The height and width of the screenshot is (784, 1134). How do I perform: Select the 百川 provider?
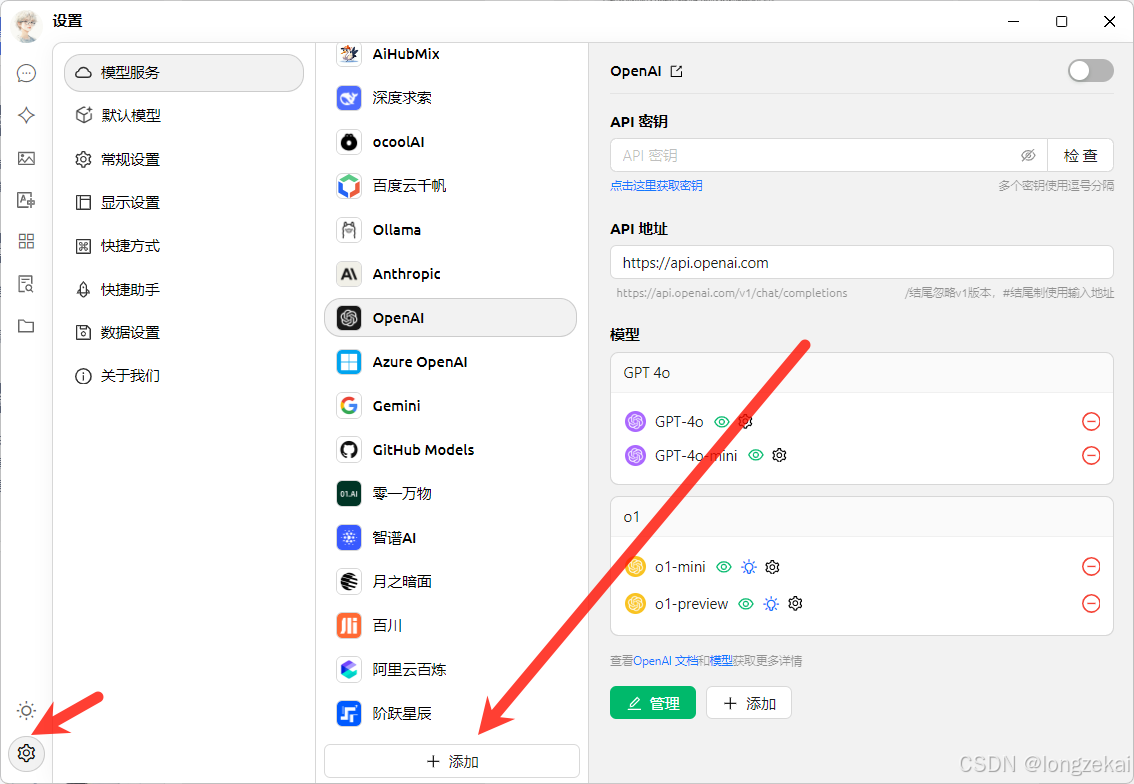click(451, 626)
